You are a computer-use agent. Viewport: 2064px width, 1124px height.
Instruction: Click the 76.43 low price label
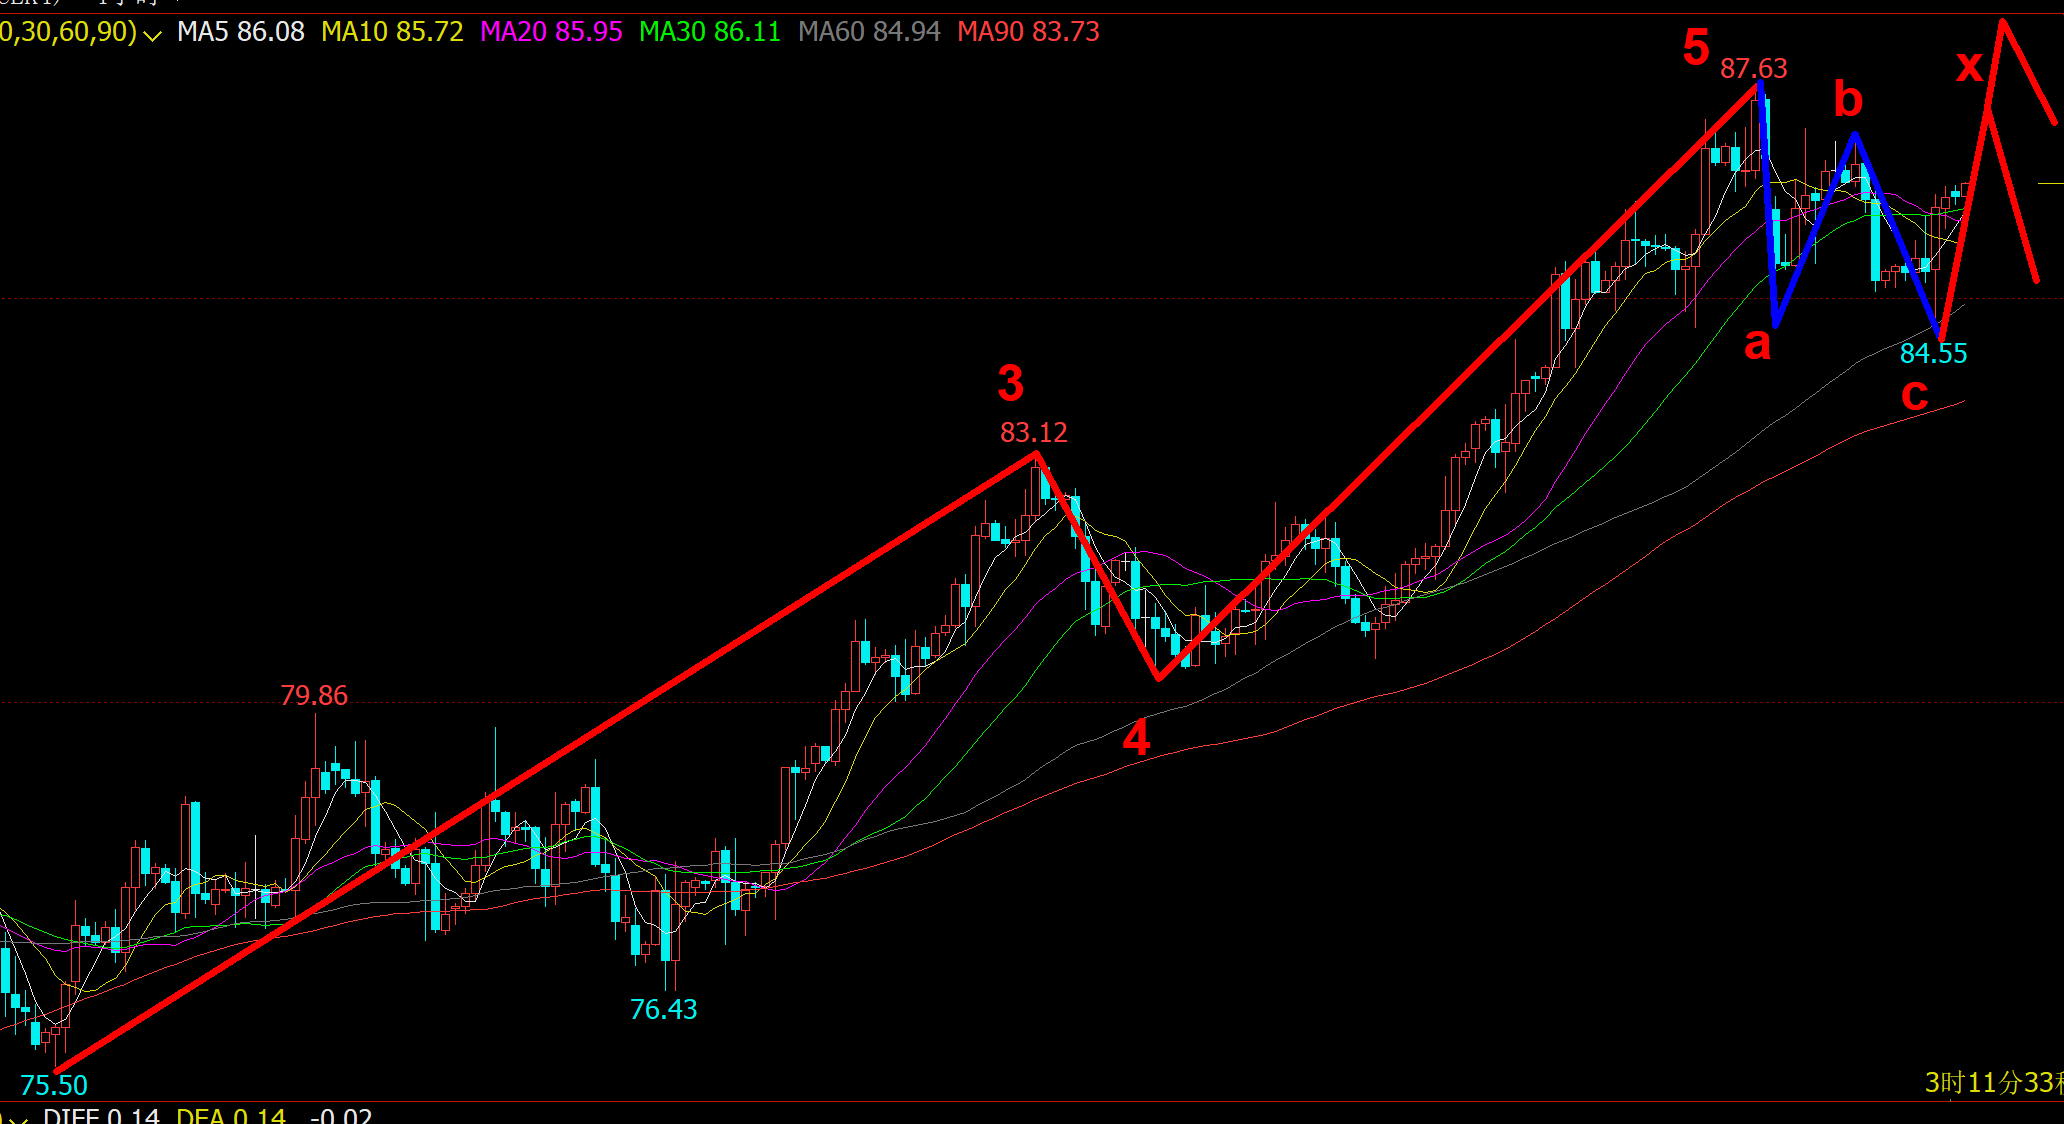pos(663,1009)
